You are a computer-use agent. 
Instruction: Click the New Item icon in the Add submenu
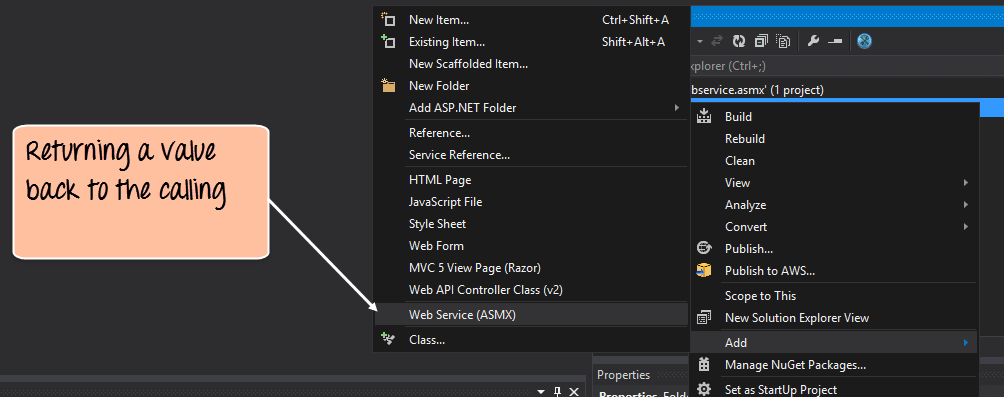coord(388,20)
